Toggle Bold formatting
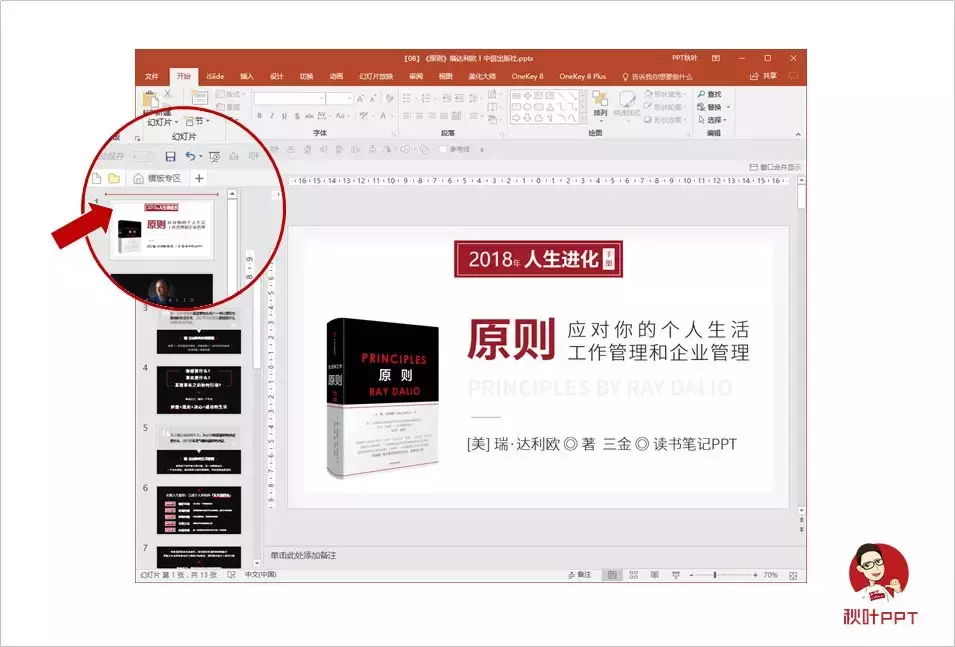Screen dimensions: 955x647 (x=259, y=116)
